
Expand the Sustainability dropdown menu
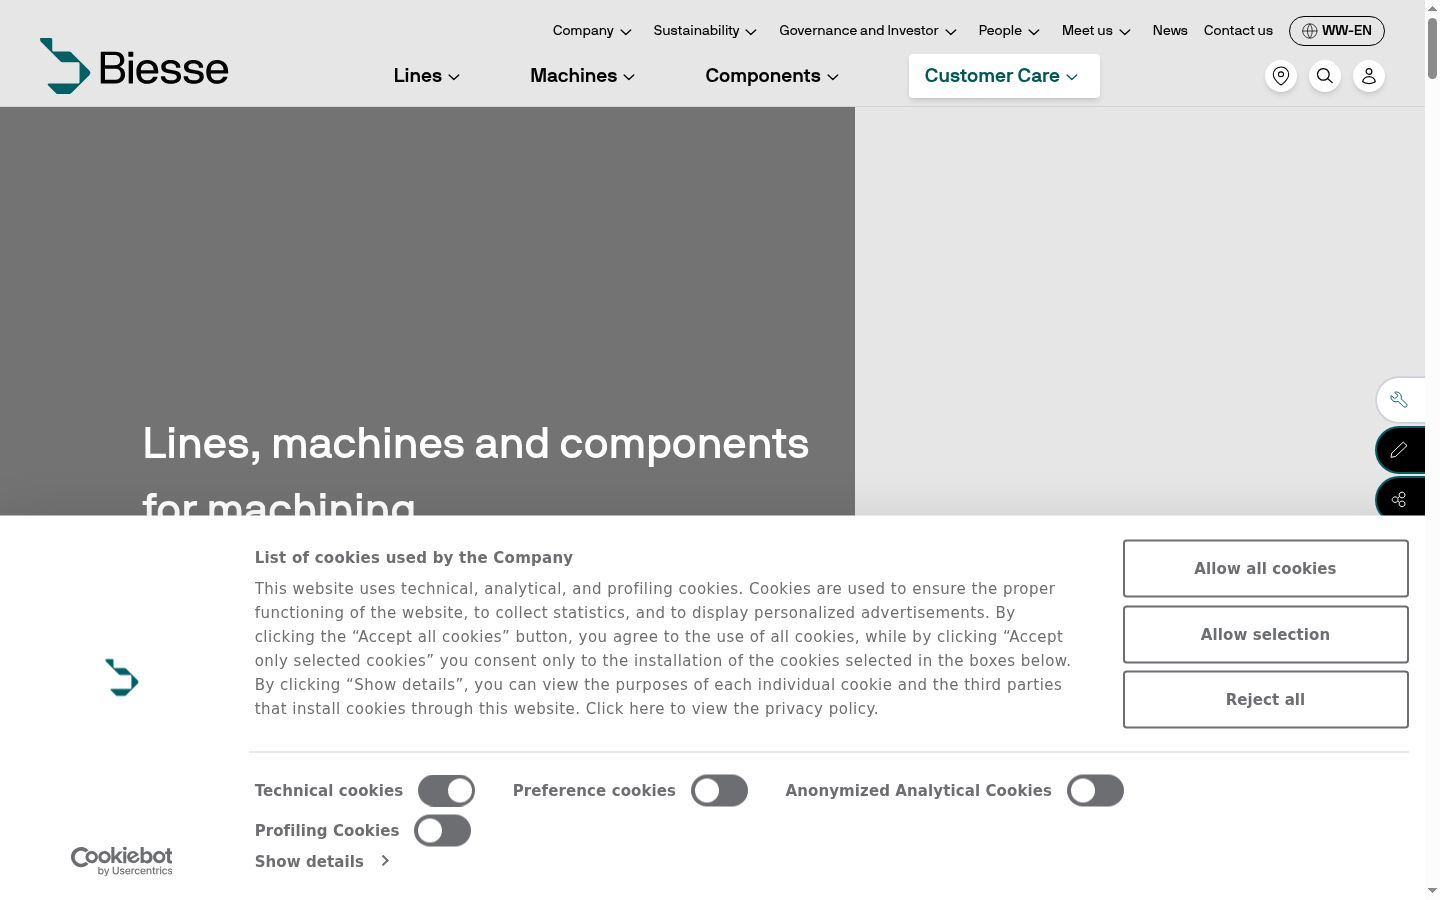(705, 31)
